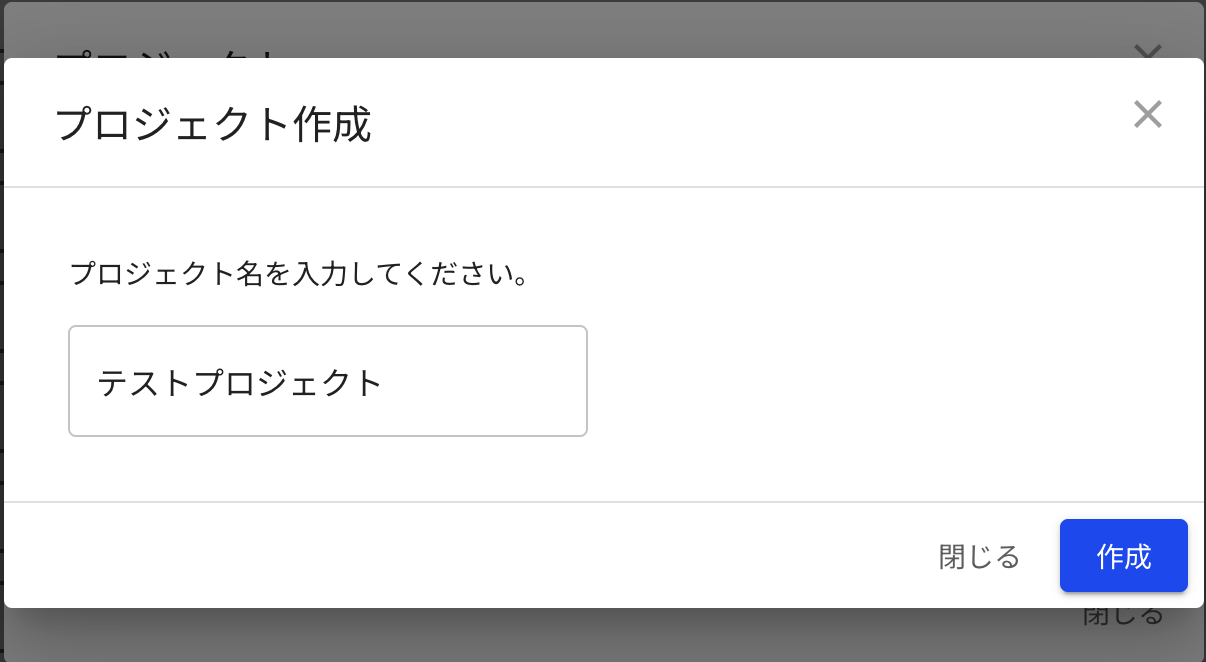The image size is (1206, 662).
Task: Click the 閉じる button in dialog footer
Action: tap(979, 556)
